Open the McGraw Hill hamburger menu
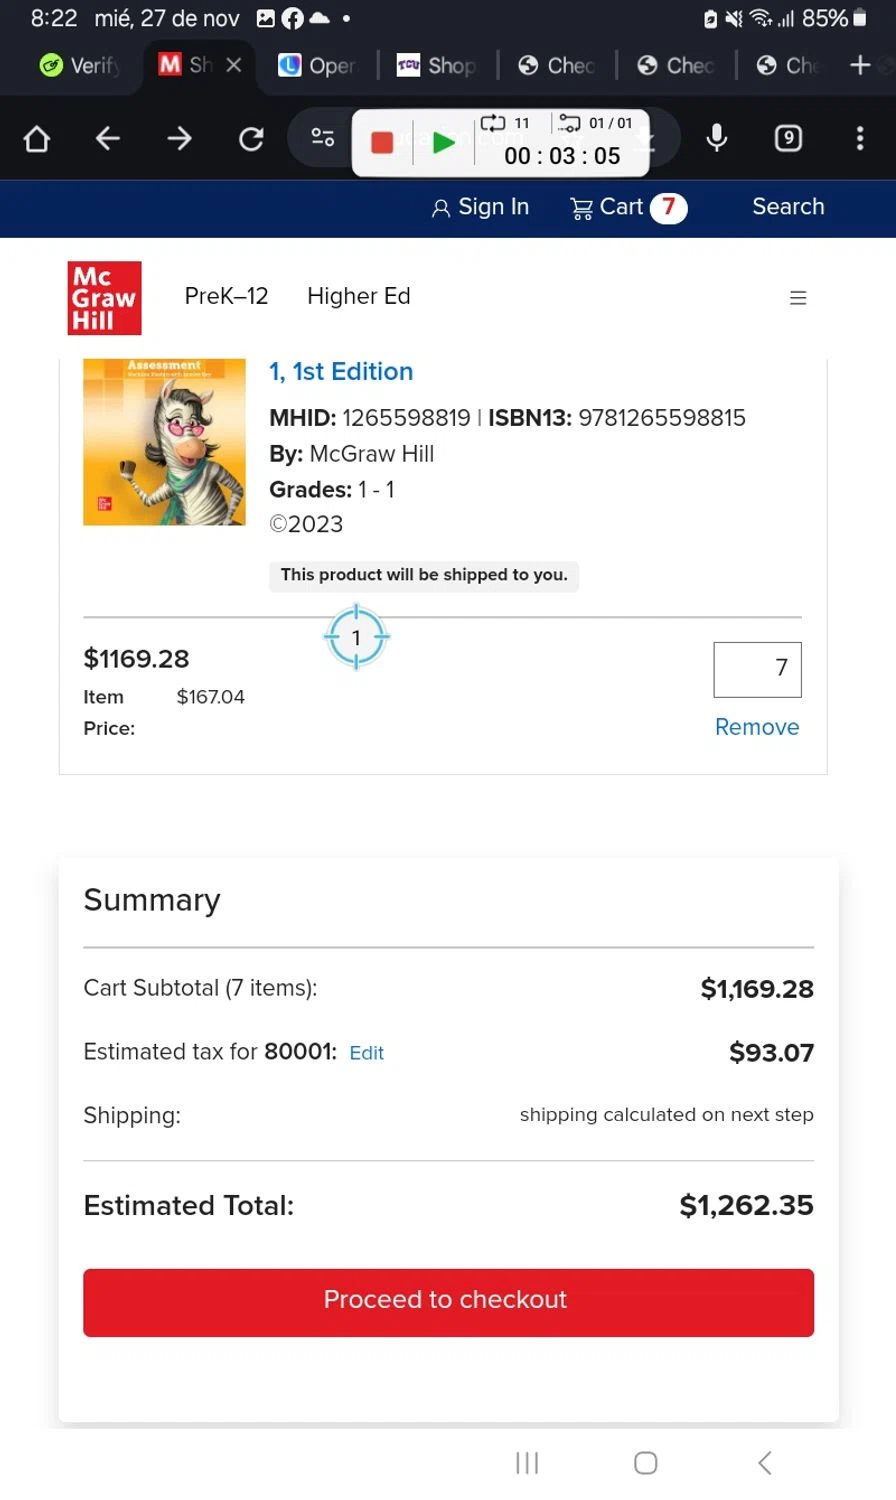 [x=798, y=298]
